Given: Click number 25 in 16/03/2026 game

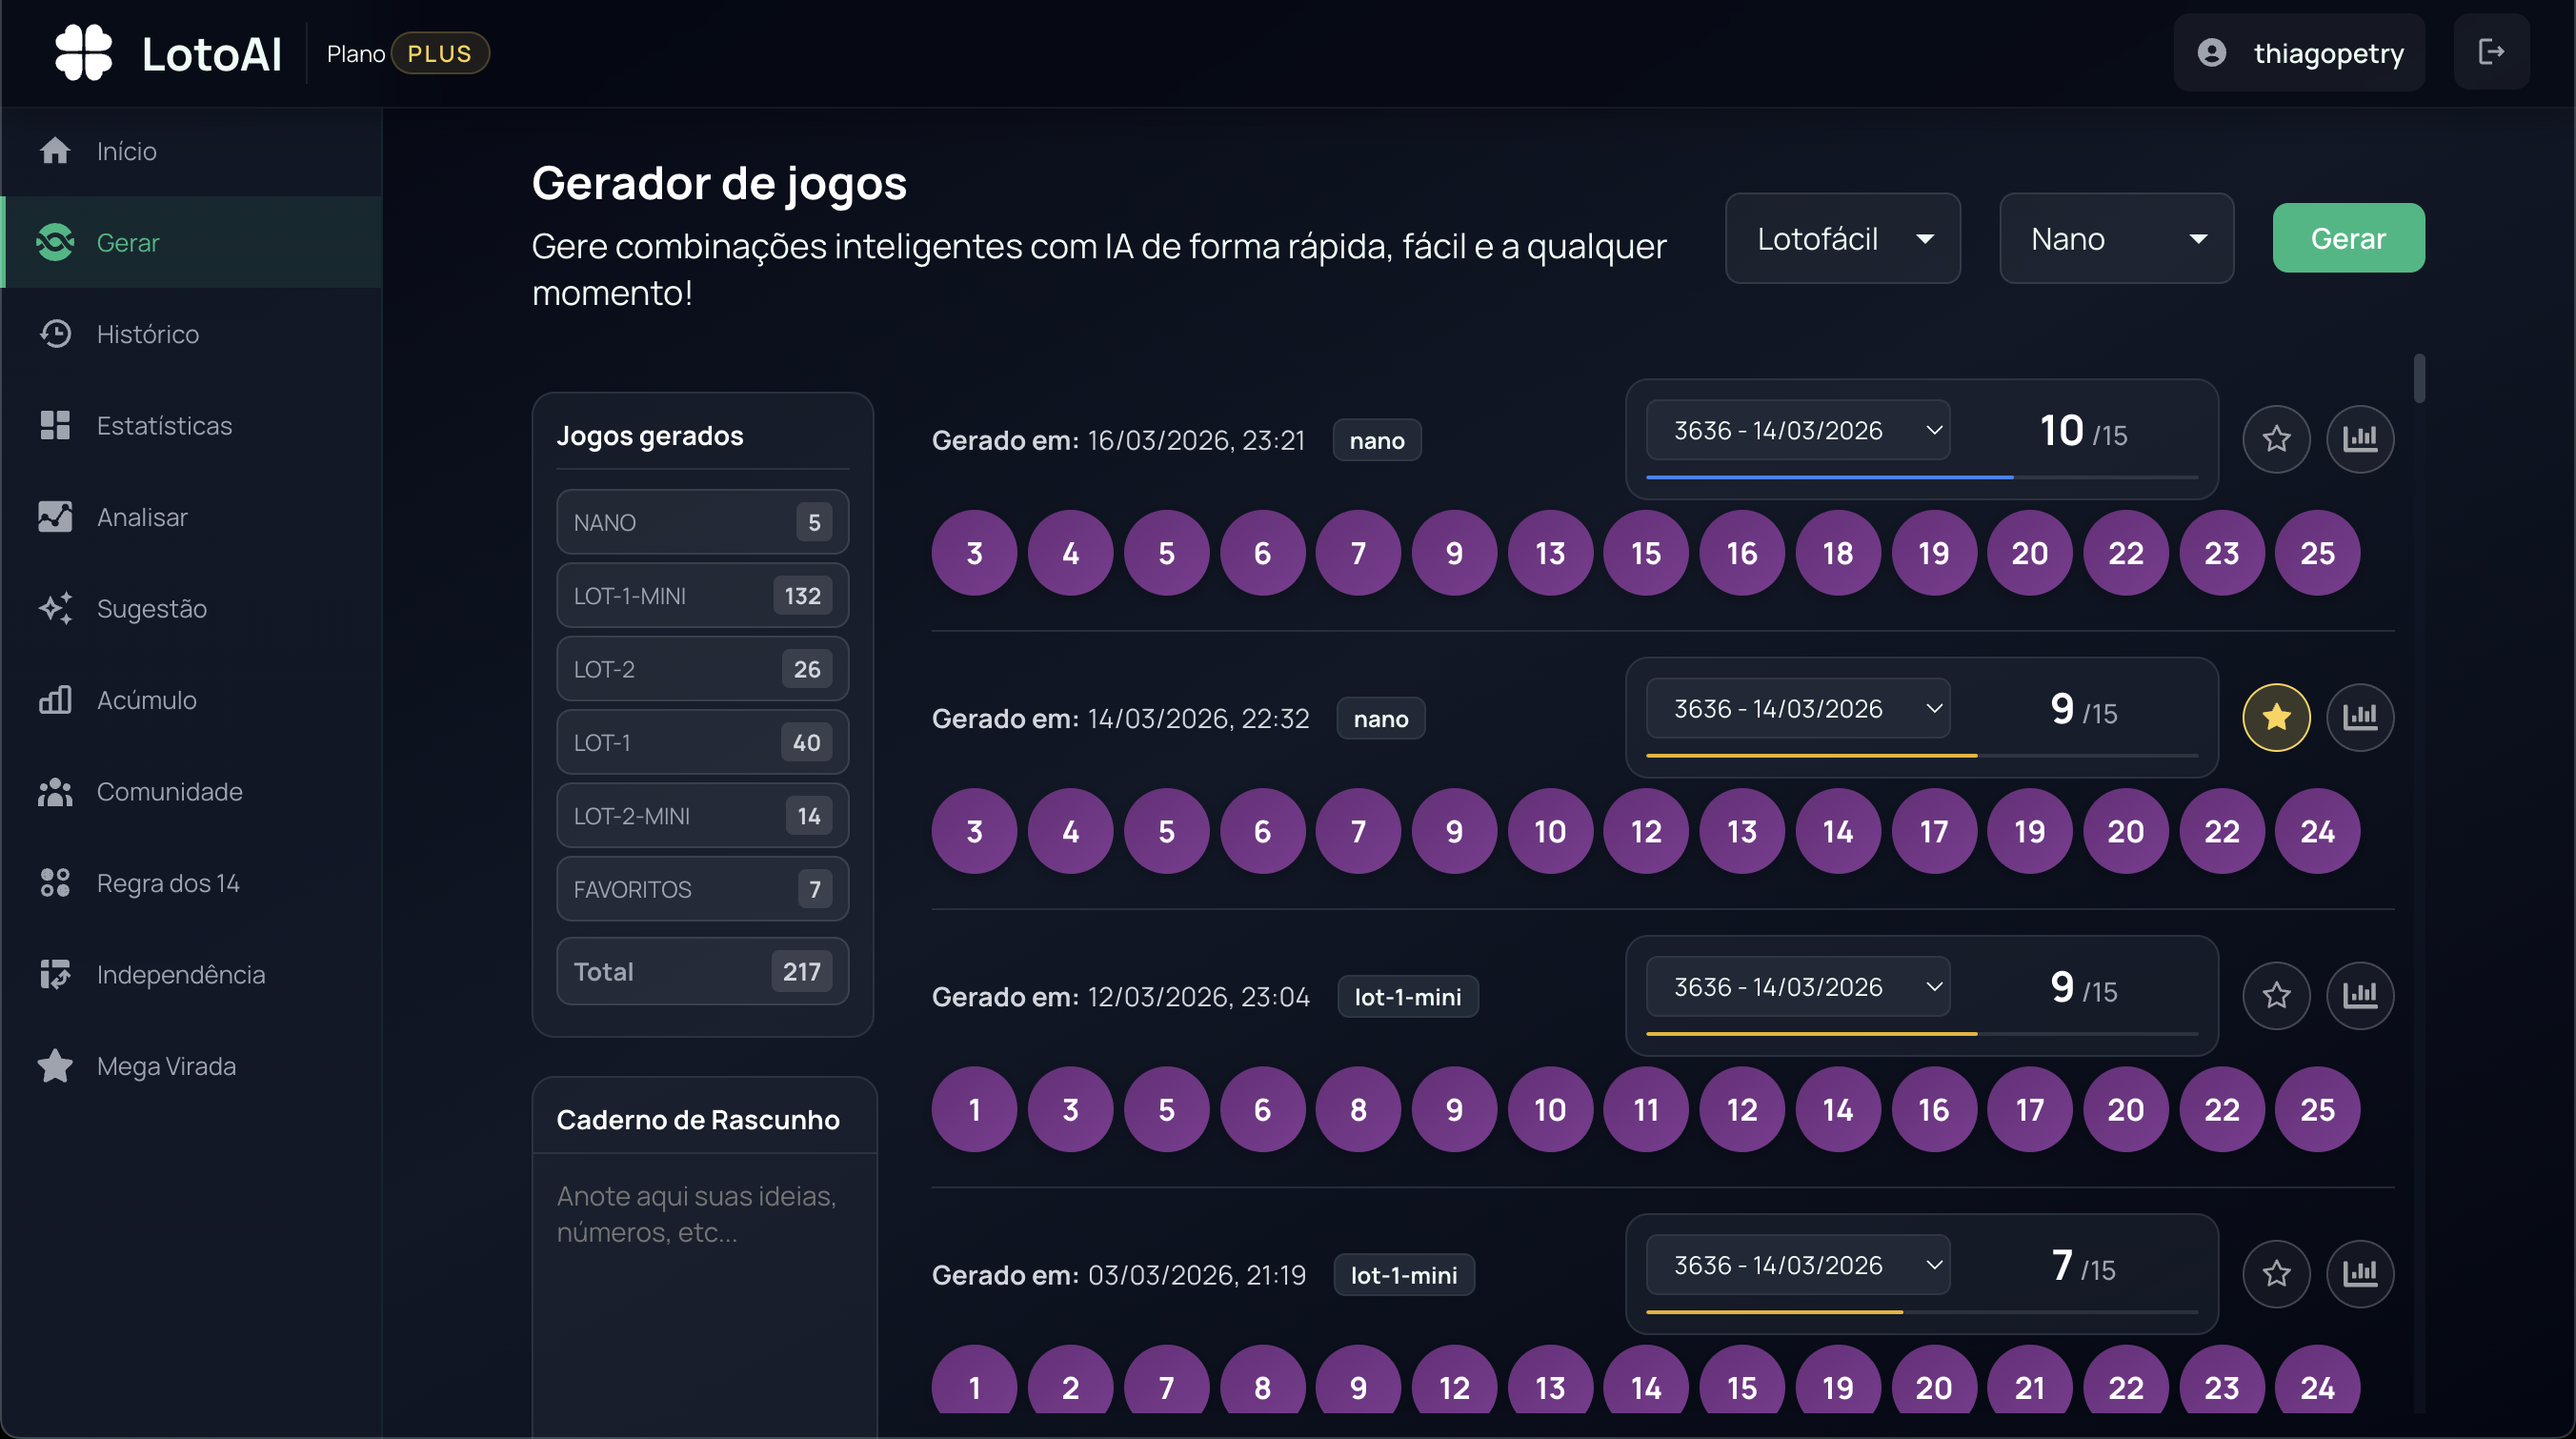Looking at the screenshot, I should pos(2316,553).
